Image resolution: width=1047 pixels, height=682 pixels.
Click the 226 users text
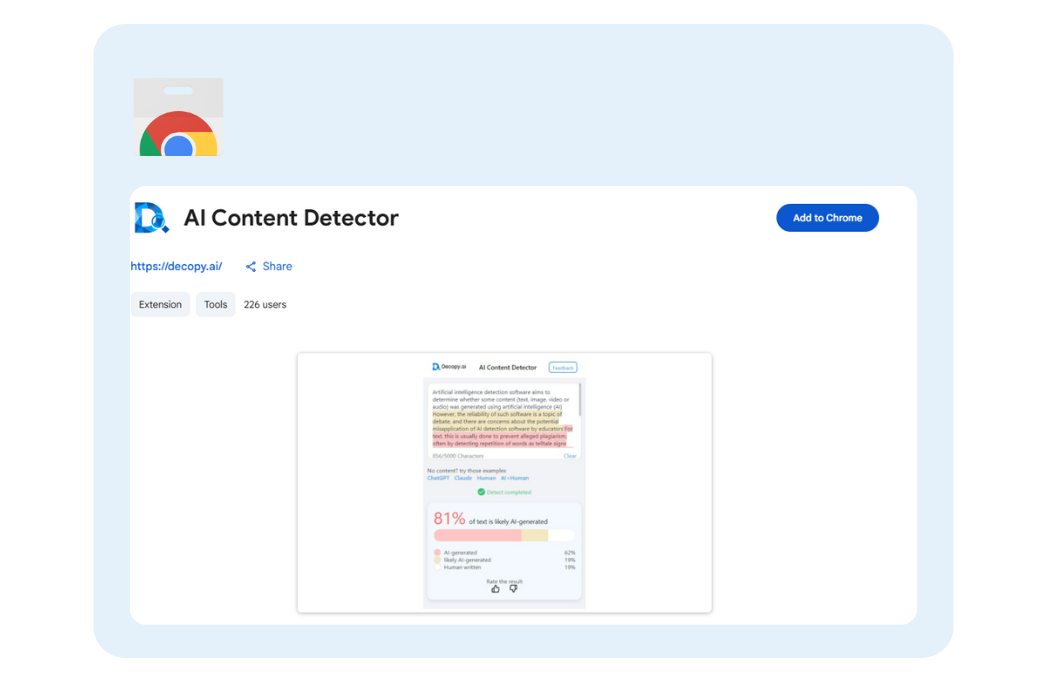pos(265,305)
